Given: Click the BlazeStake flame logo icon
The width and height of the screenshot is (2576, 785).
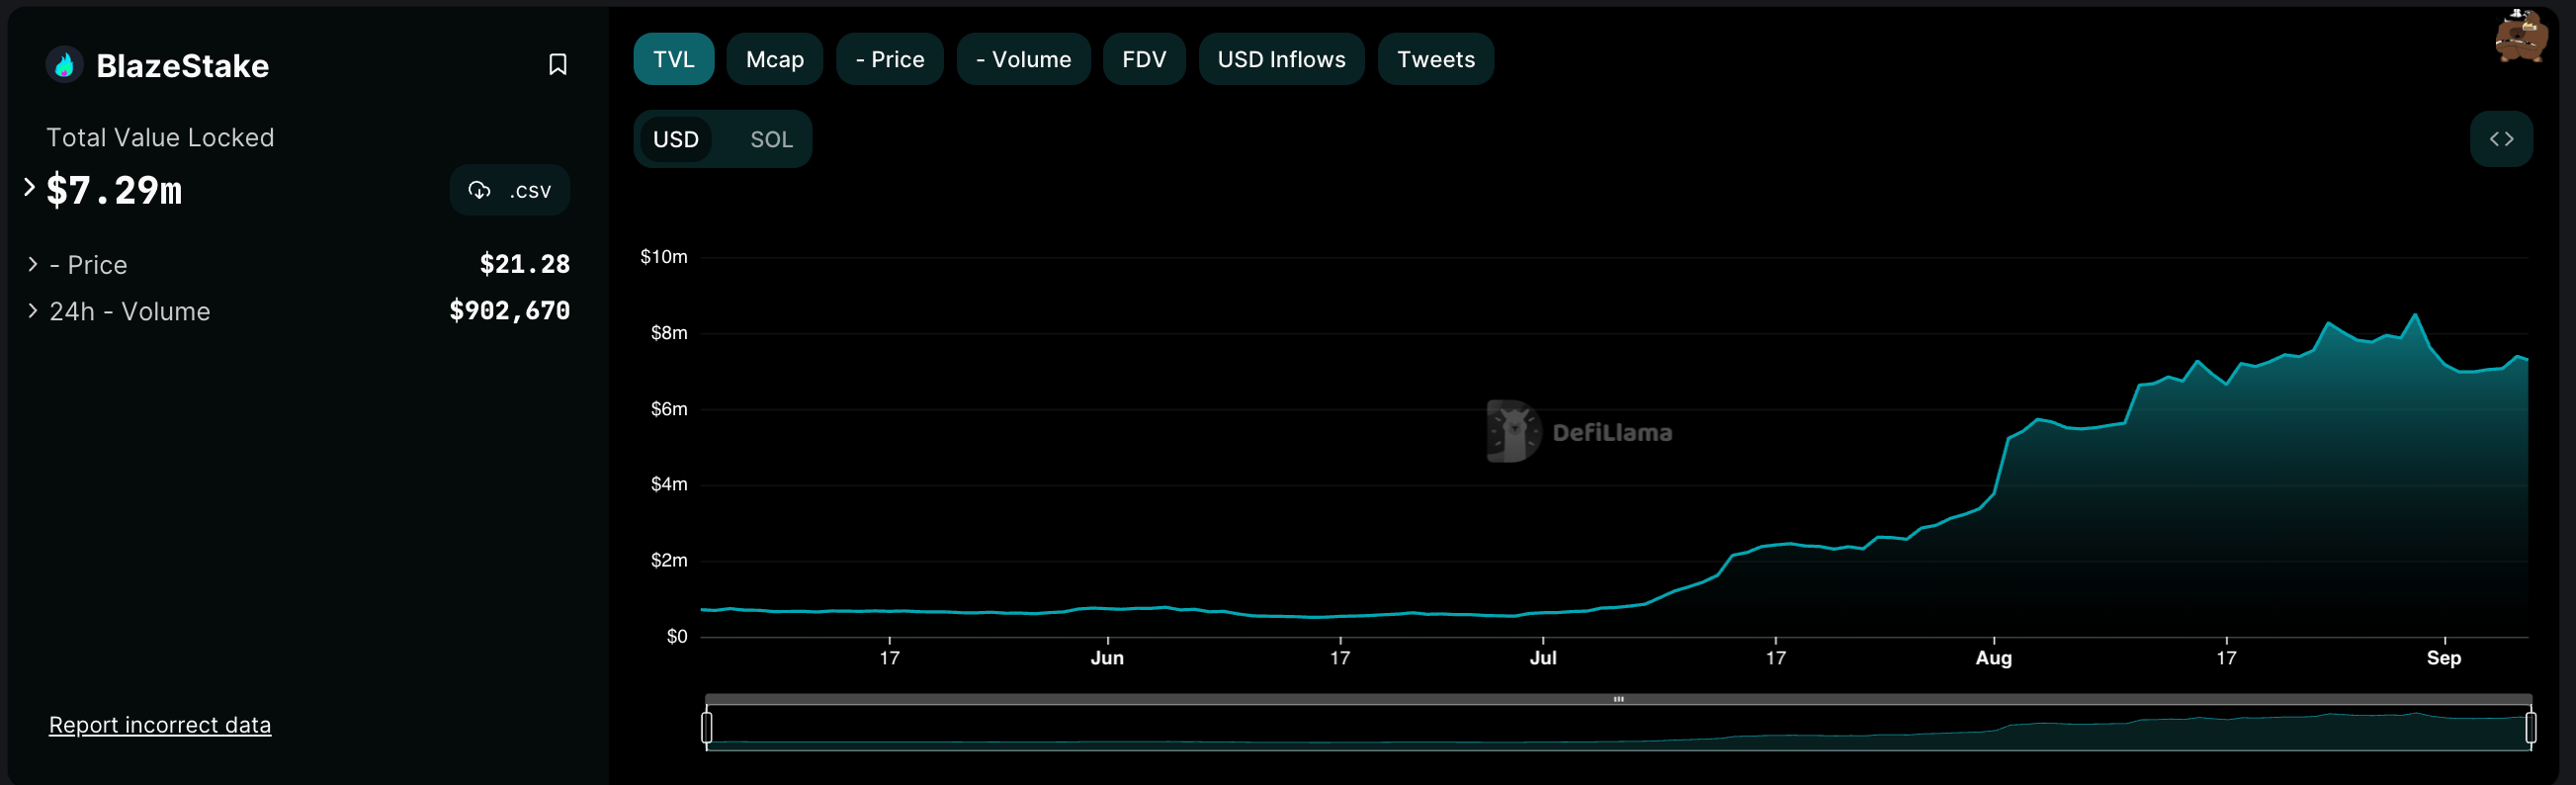Looking at the screenshot, I should click(65, 65).
